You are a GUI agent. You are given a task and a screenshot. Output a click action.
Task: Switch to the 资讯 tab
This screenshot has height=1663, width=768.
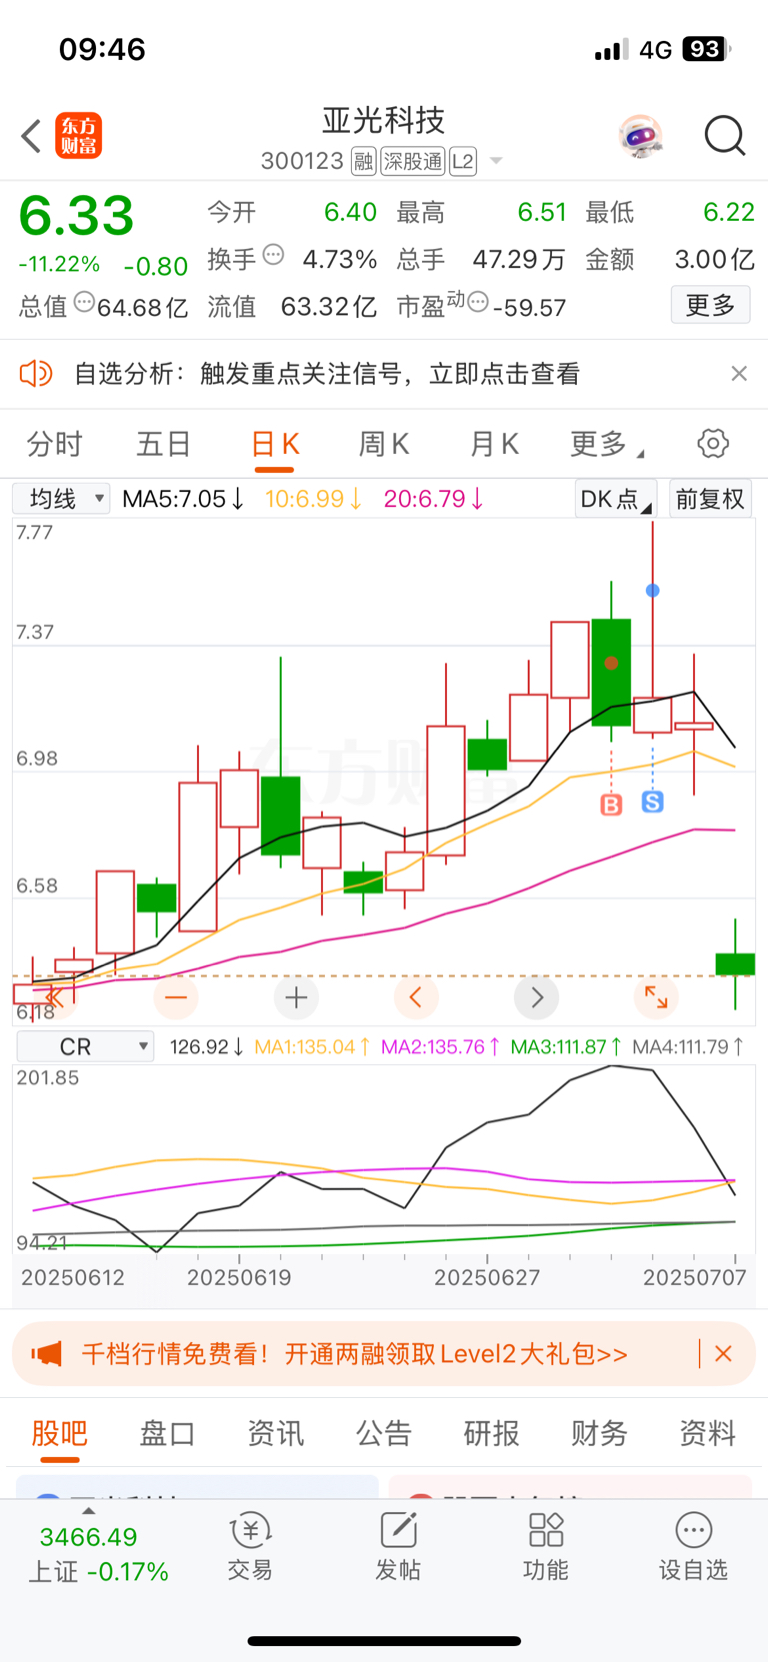point(275,1433)
